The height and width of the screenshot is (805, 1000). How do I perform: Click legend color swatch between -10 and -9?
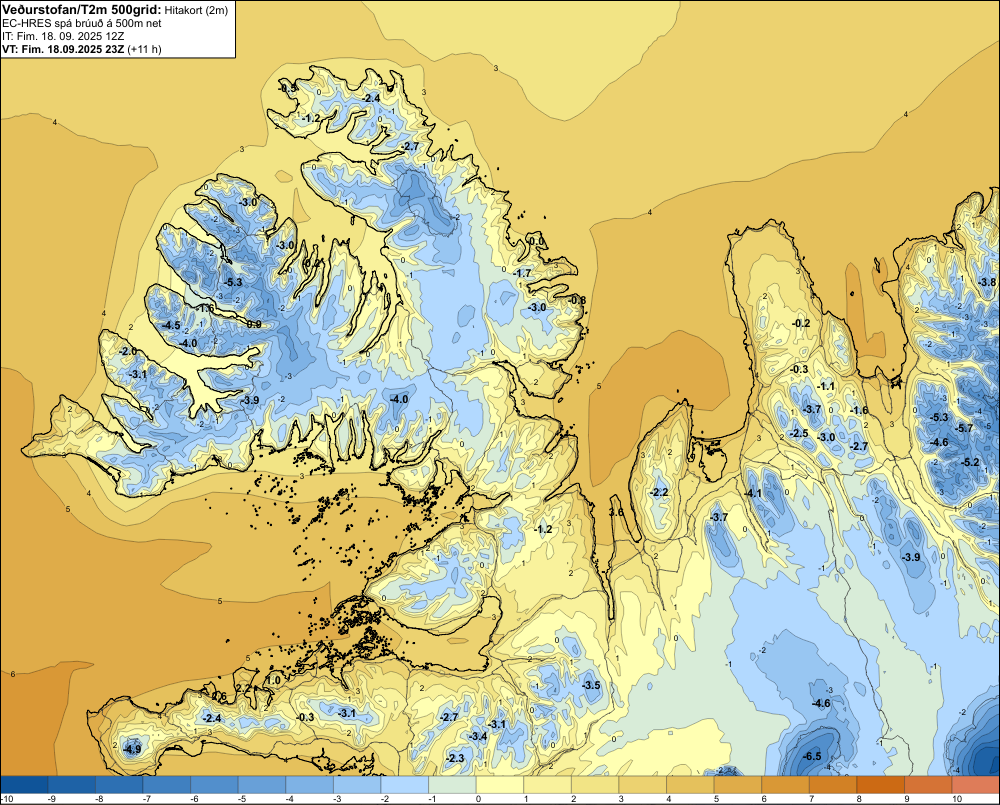(x=24, y=785)
